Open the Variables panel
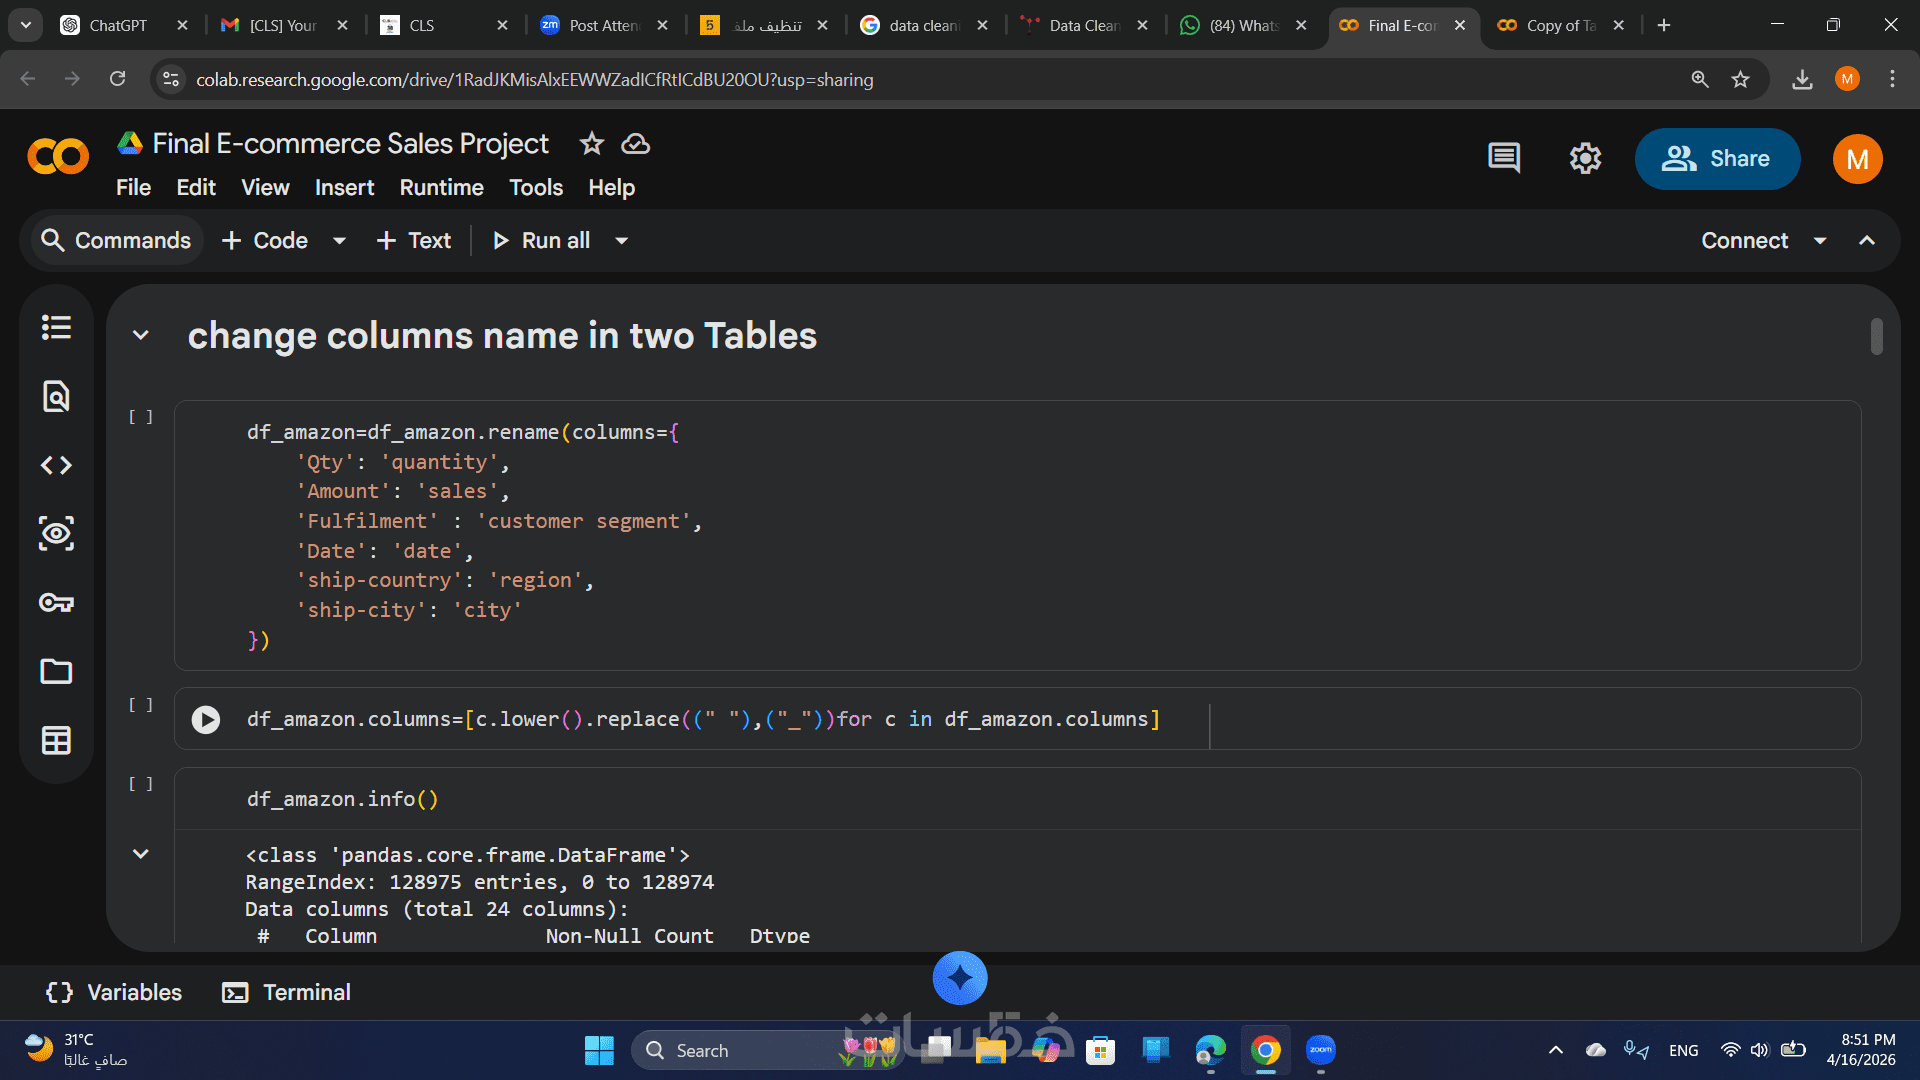The image size is (1920, 1080). click(x=115, y=992)
